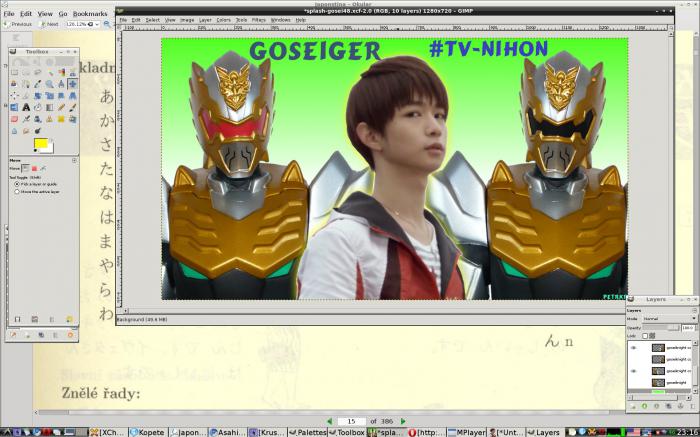
Task: Click the layer opacity value spinner
Action: coord(688,328)
